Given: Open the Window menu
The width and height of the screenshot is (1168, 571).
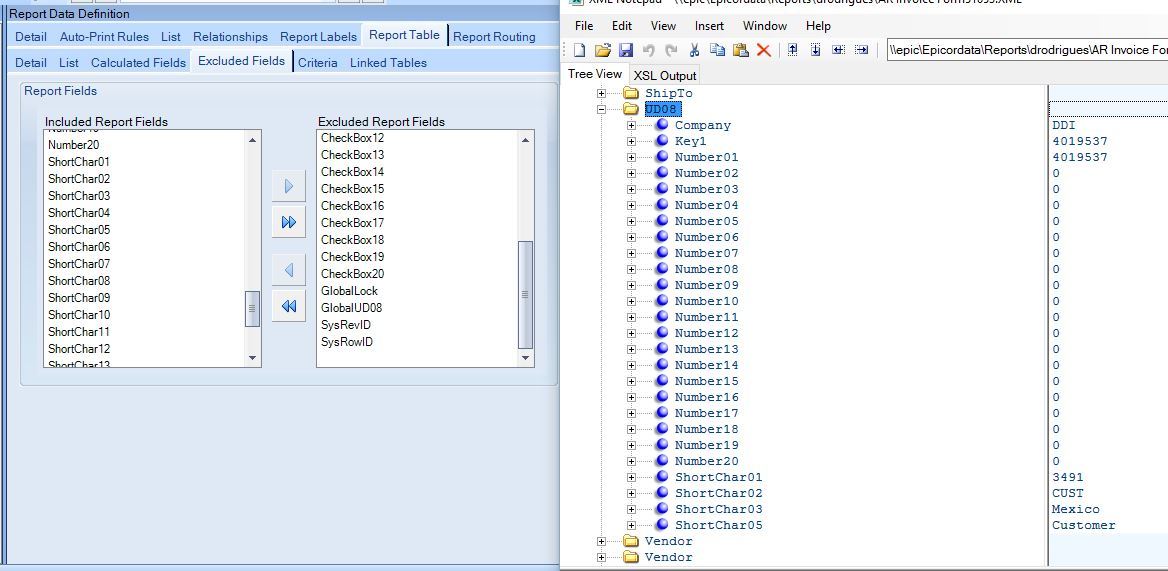Looking at the screenshot, I should (765, 25).
